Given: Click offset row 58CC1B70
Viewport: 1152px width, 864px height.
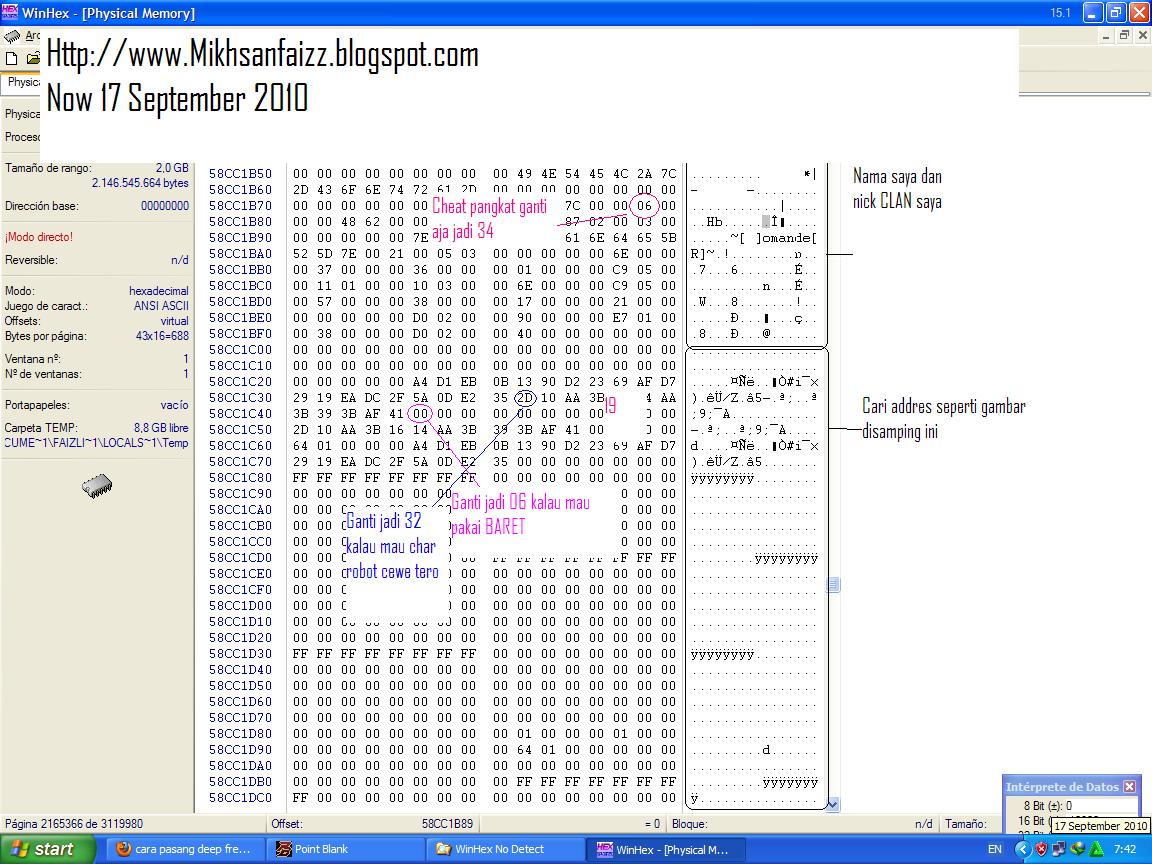Looking at the screenshot, I should [x=240, y=206].
